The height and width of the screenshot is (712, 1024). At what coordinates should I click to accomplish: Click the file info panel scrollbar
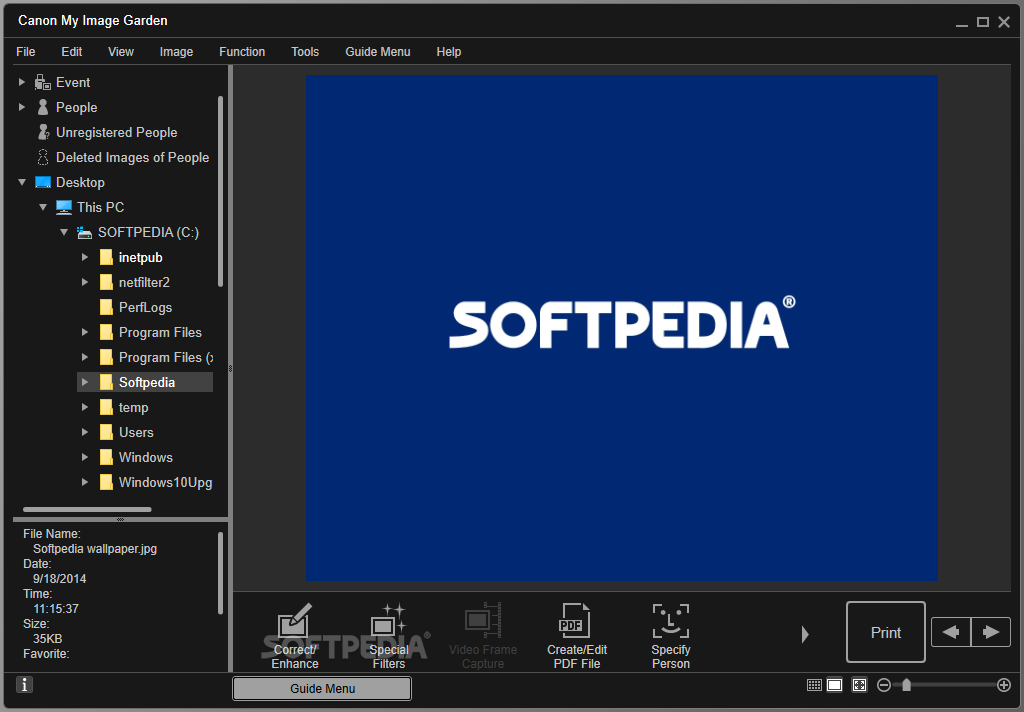221,574
